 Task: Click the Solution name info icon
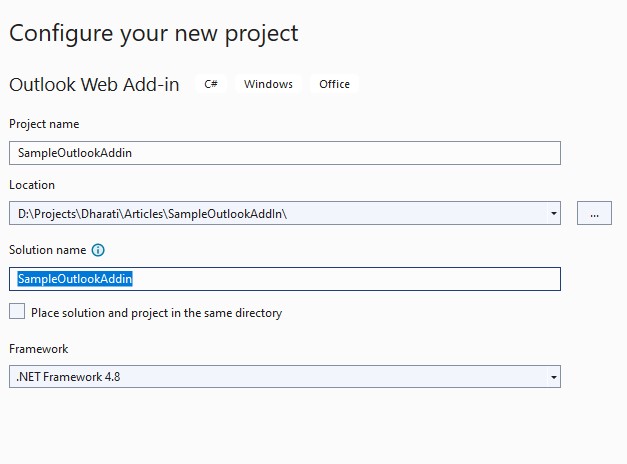tap(98, 250)
